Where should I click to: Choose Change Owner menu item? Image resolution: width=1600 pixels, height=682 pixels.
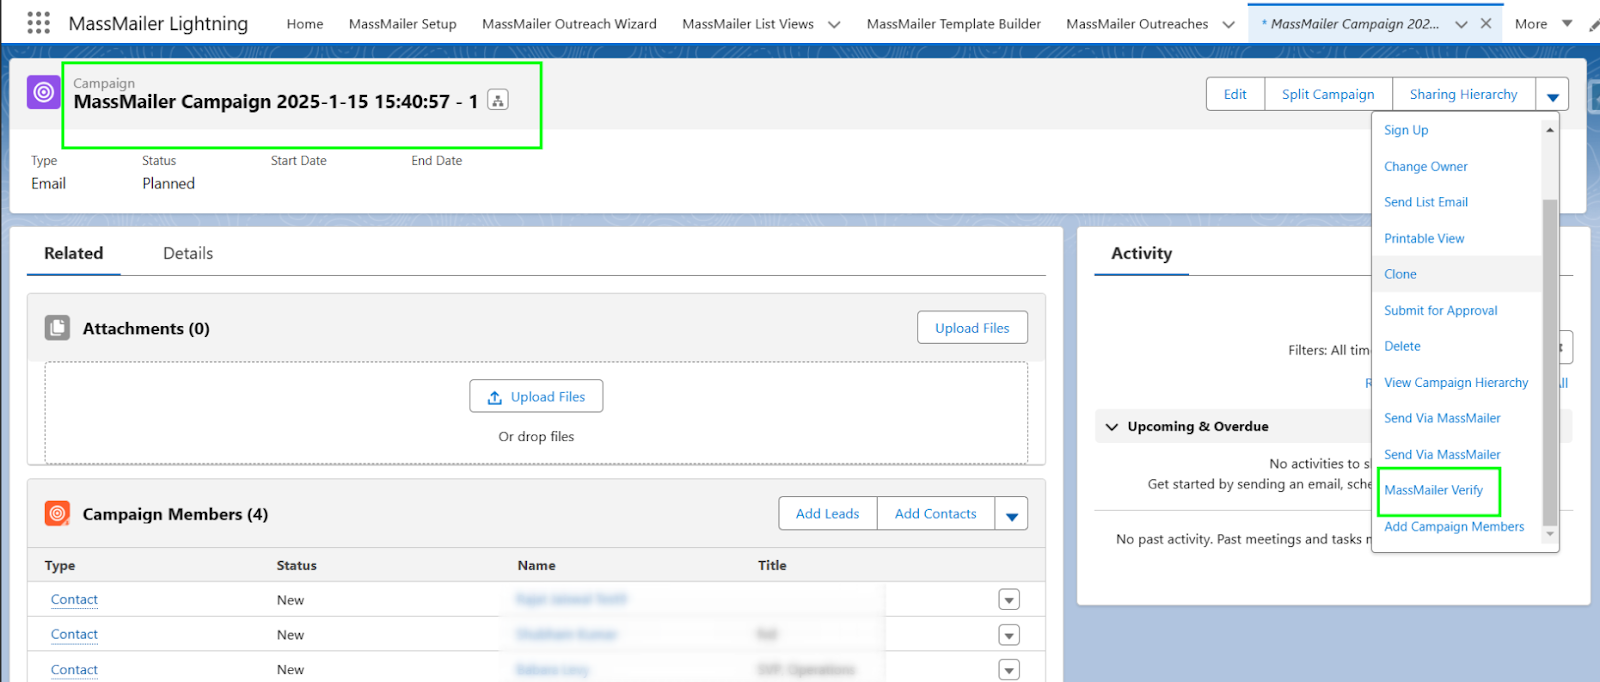[x=1426, y=166]
